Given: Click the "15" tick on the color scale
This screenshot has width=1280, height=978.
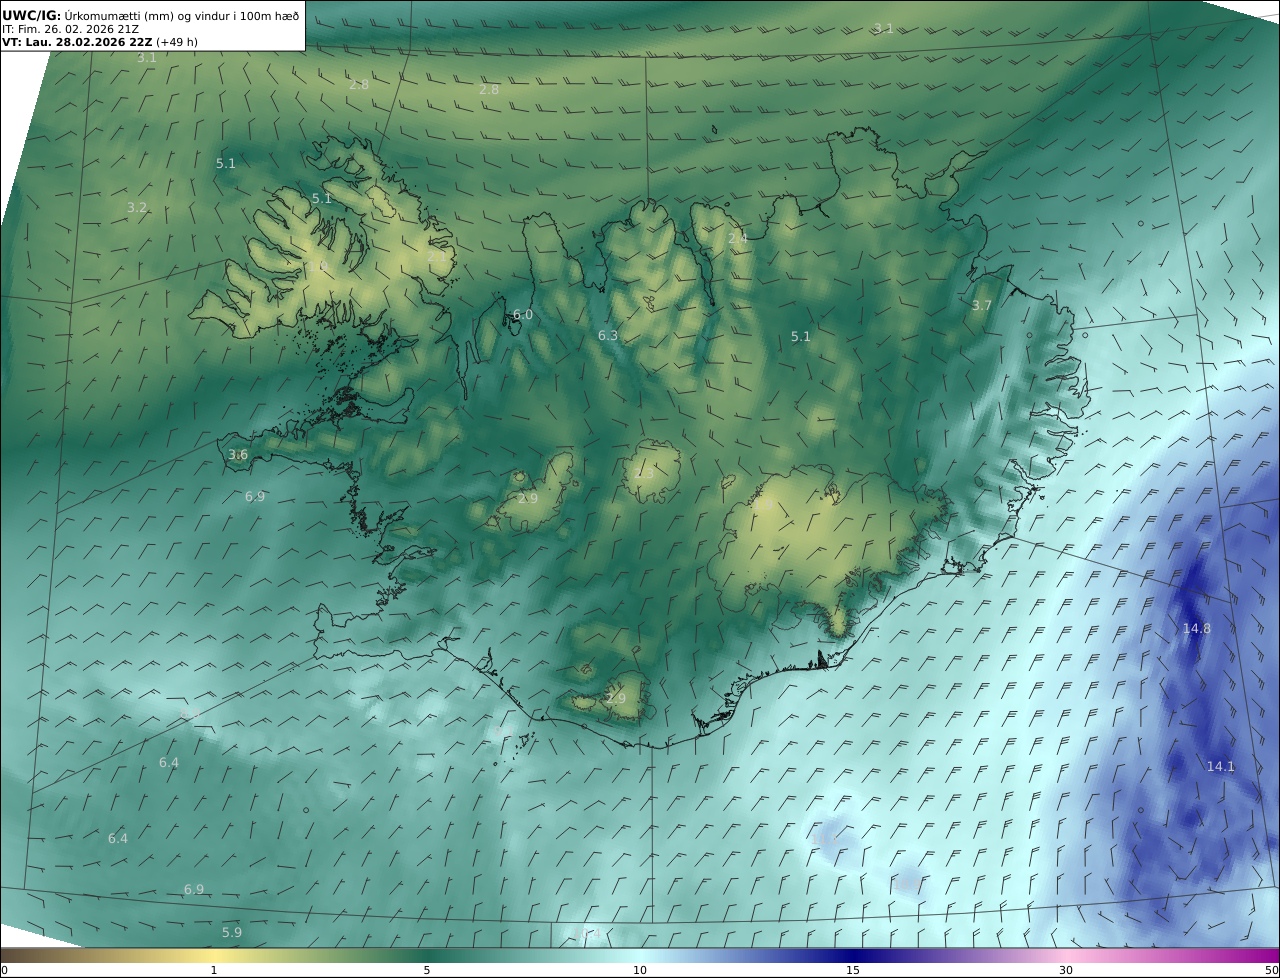Looking at the screenshot, I should click(x=853, y=970).
